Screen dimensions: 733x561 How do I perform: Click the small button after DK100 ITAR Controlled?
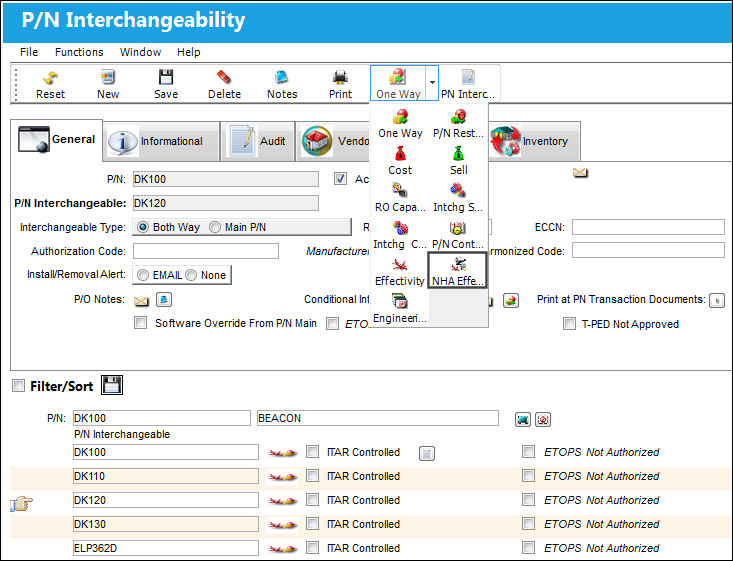pos(426,453)
